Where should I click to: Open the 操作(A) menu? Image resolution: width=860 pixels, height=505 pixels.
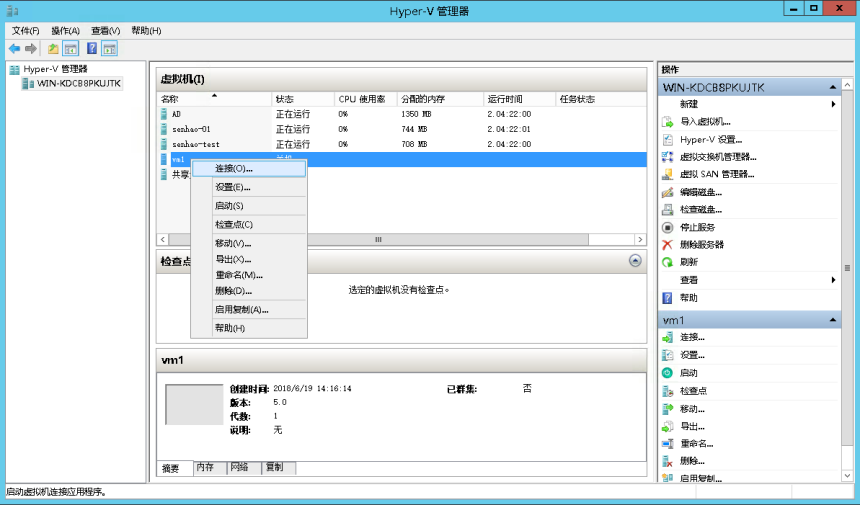[65, 31]
